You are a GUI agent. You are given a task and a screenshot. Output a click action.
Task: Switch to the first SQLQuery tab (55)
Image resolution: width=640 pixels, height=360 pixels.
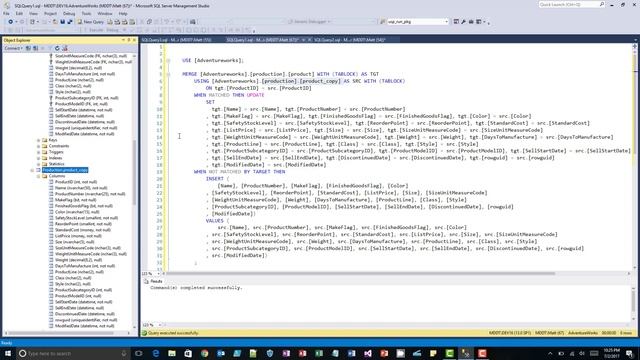(176, 40)
